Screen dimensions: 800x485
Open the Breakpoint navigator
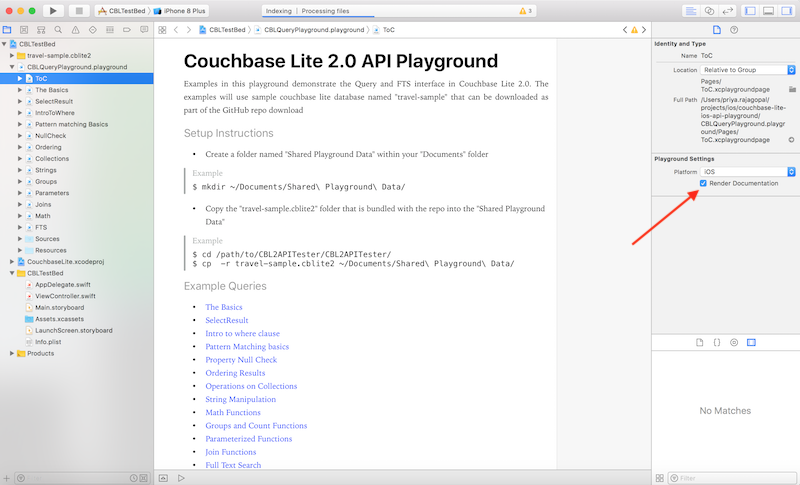tap(127, 30)
